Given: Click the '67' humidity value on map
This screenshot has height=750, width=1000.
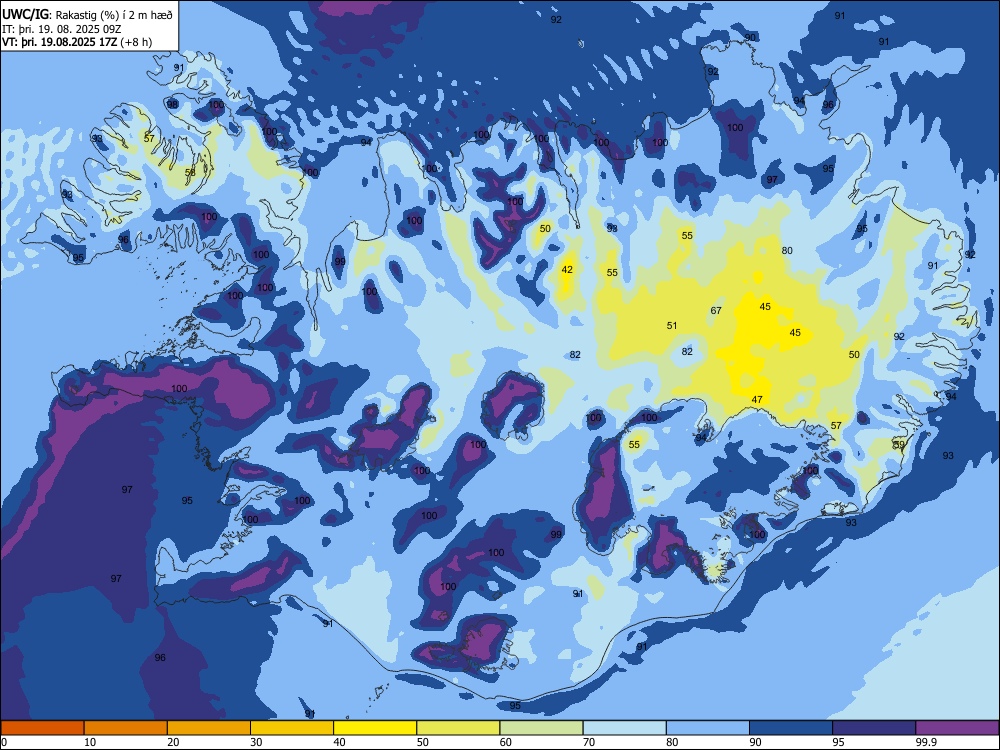Looking at the screenshot, I should 716,311.
